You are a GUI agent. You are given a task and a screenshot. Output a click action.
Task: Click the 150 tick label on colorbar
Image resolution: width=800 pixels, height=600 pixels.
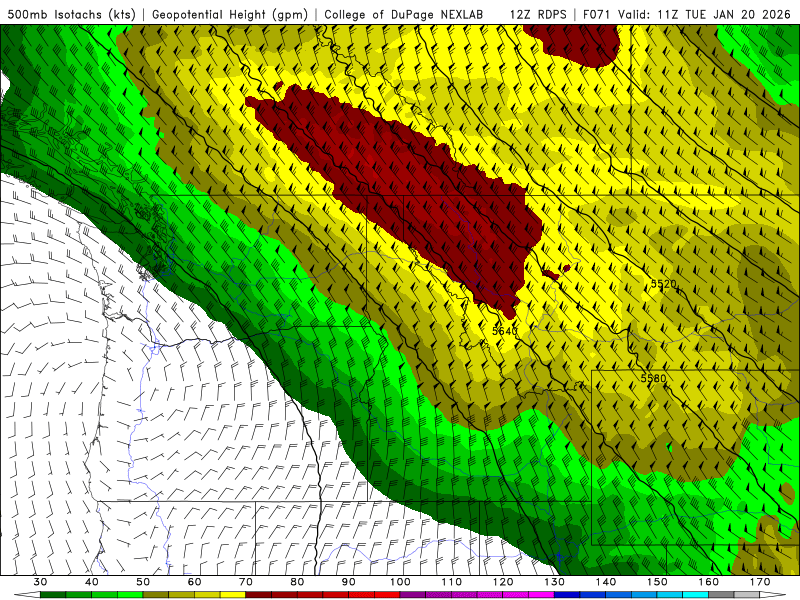[x=658, y=582]
